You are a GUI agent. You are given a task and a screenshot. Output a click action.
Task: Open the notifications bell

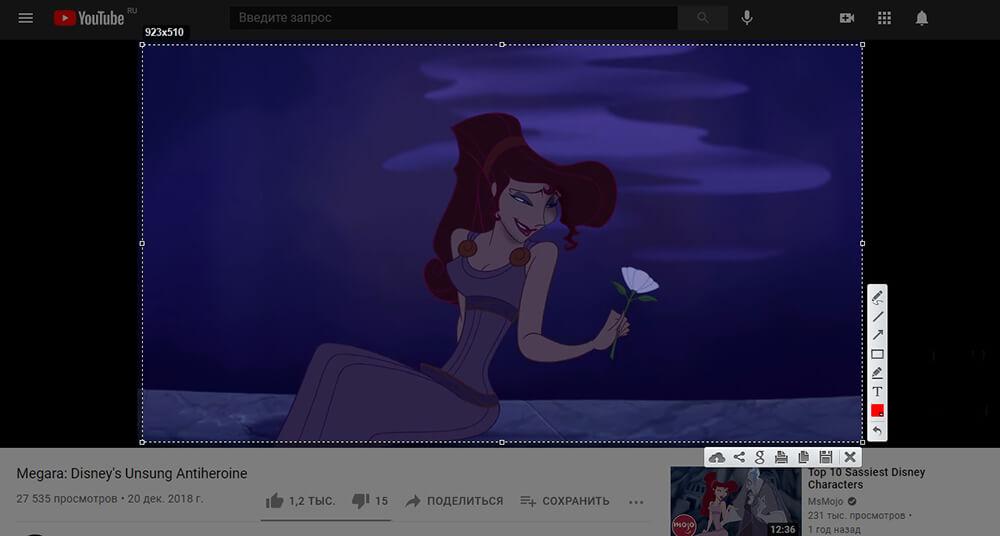click(x=922, y=18)
